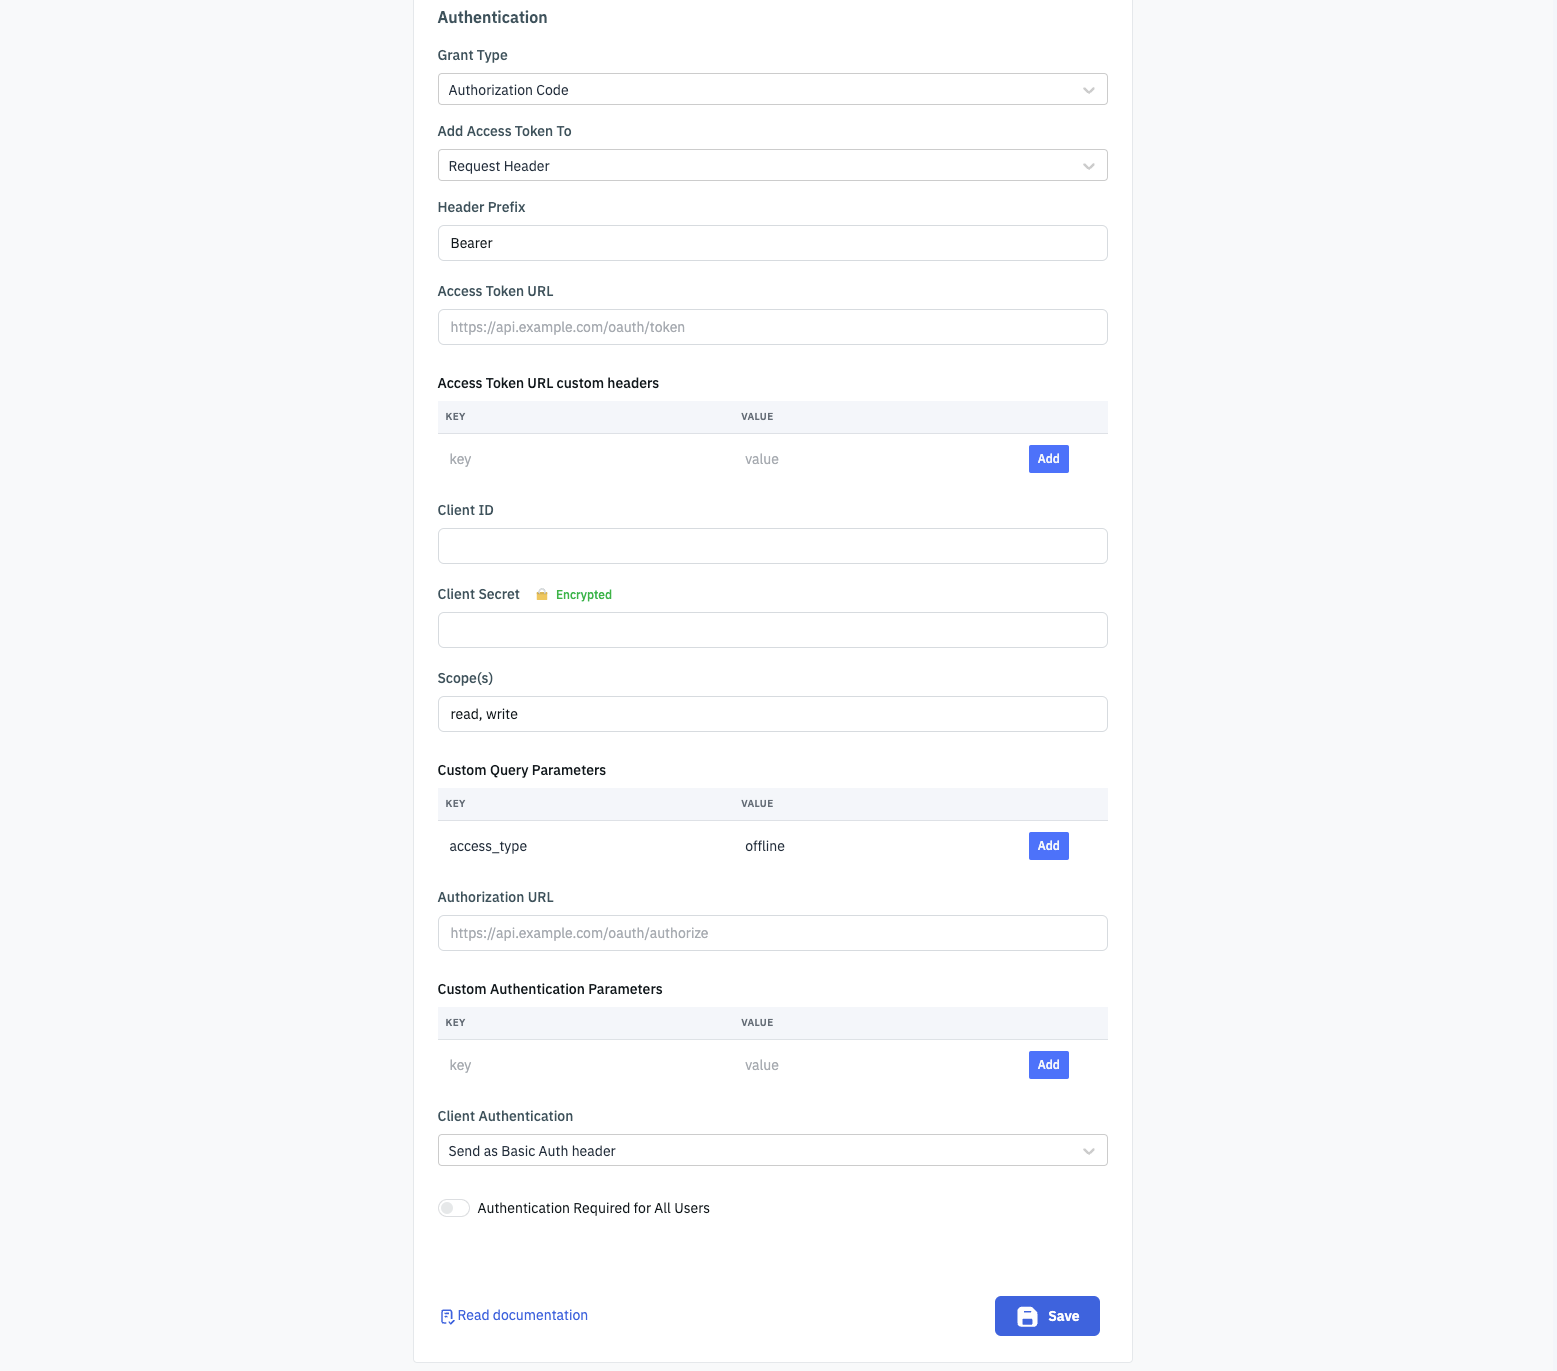The height and width of the screenshot is (1371, 1557).
Task: Add the Access Token URL custom header
Action: pyautogui.click(x=1048, y=459)
